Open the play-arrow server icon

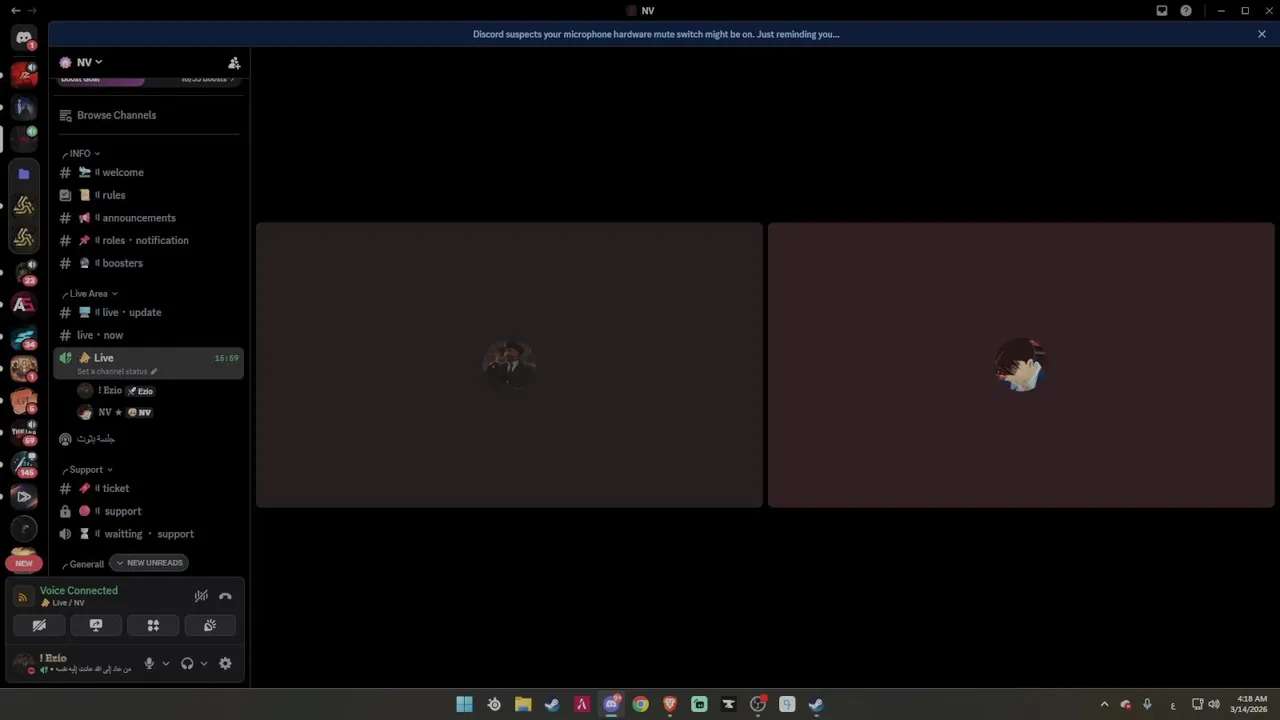coord(24,497)
